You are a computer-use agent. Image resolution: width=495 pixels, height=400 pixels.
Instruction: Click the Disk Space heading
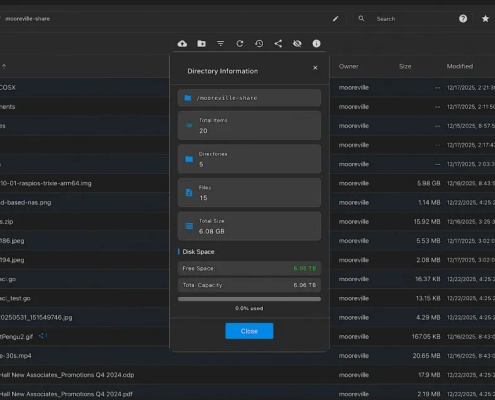coord(198,252)
